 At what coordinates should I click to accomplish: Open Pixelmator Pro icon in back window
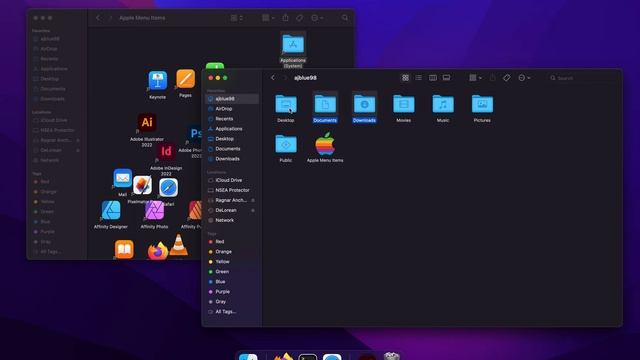(142, 185)
